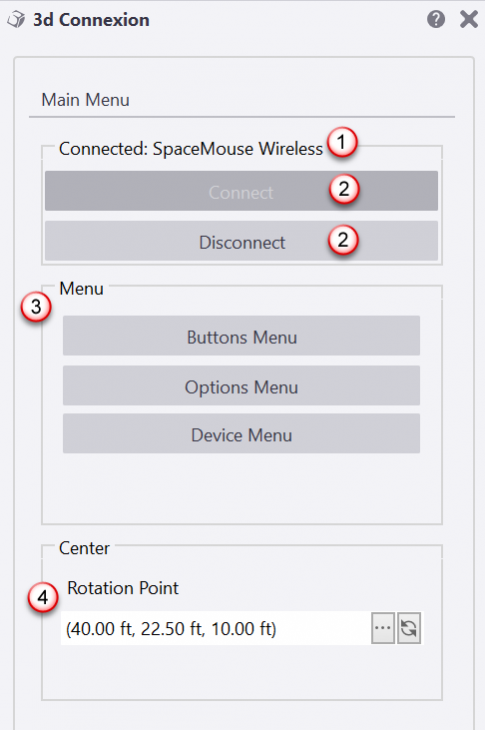This screenshot has height=730, width=485.
Task: Click the Rotation Point label
Action: 123,588
